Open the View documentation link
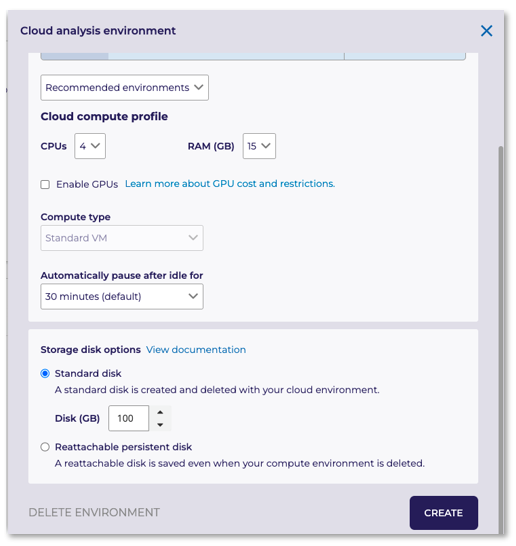 196,349
